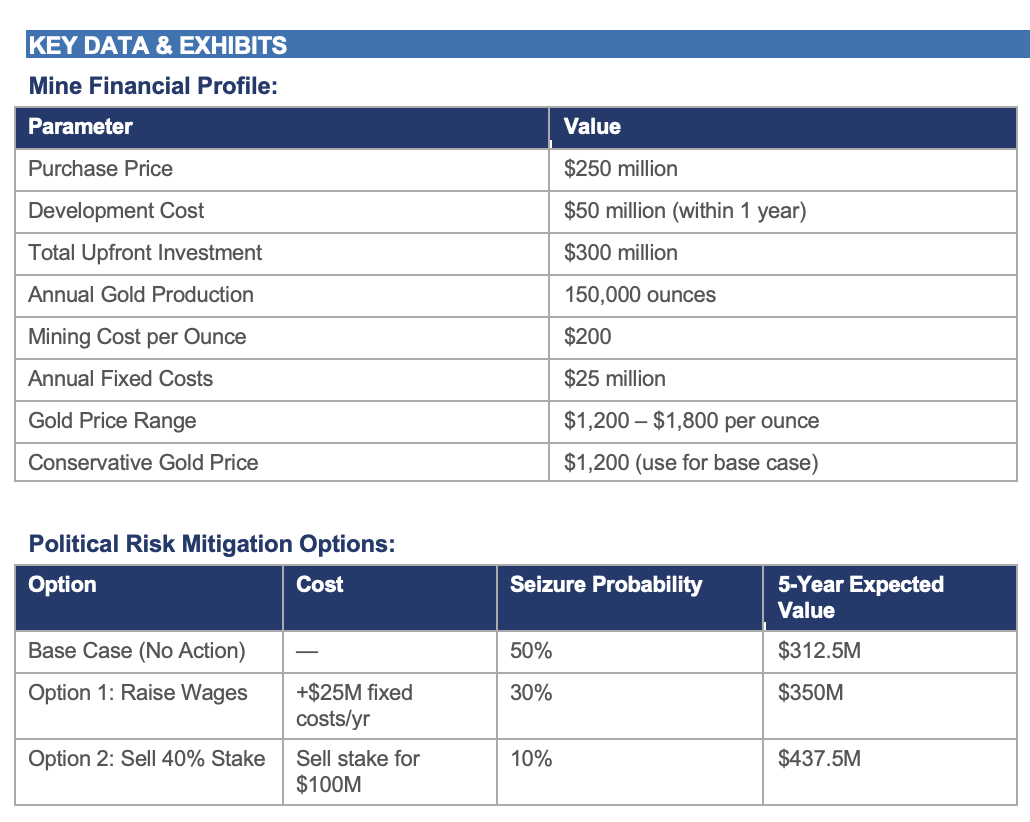Select the $437.5M expected value cell

tap(889, 773)
